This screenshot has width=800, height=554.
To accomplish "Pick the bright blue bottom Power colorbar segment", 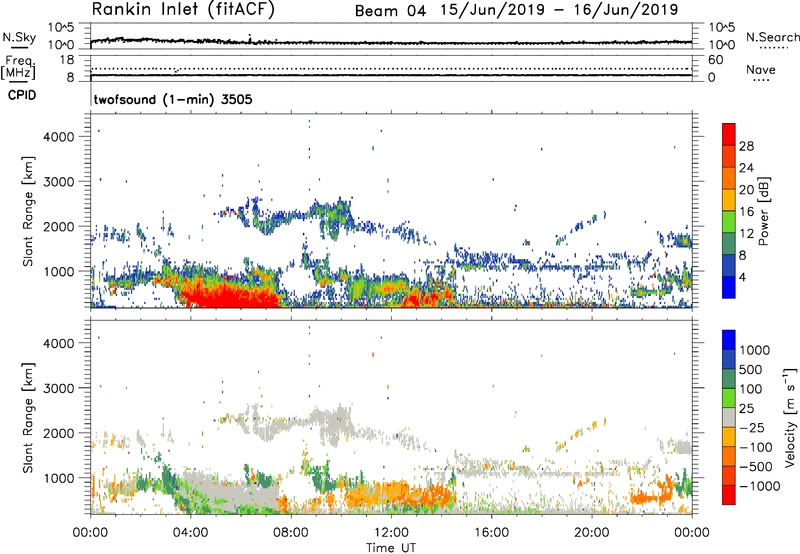I will coord(729,288).
